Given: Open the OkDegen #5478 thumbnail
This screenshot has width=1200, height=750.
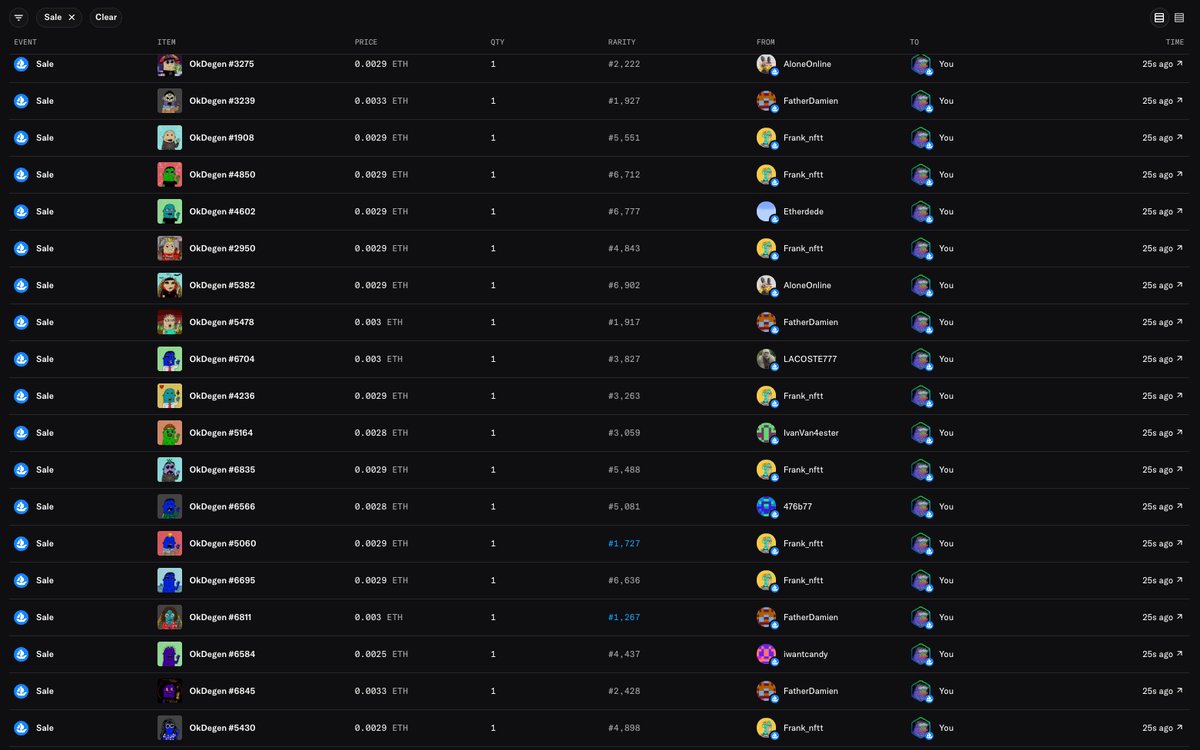Looking at the screenshot, I should coord(169,322).
